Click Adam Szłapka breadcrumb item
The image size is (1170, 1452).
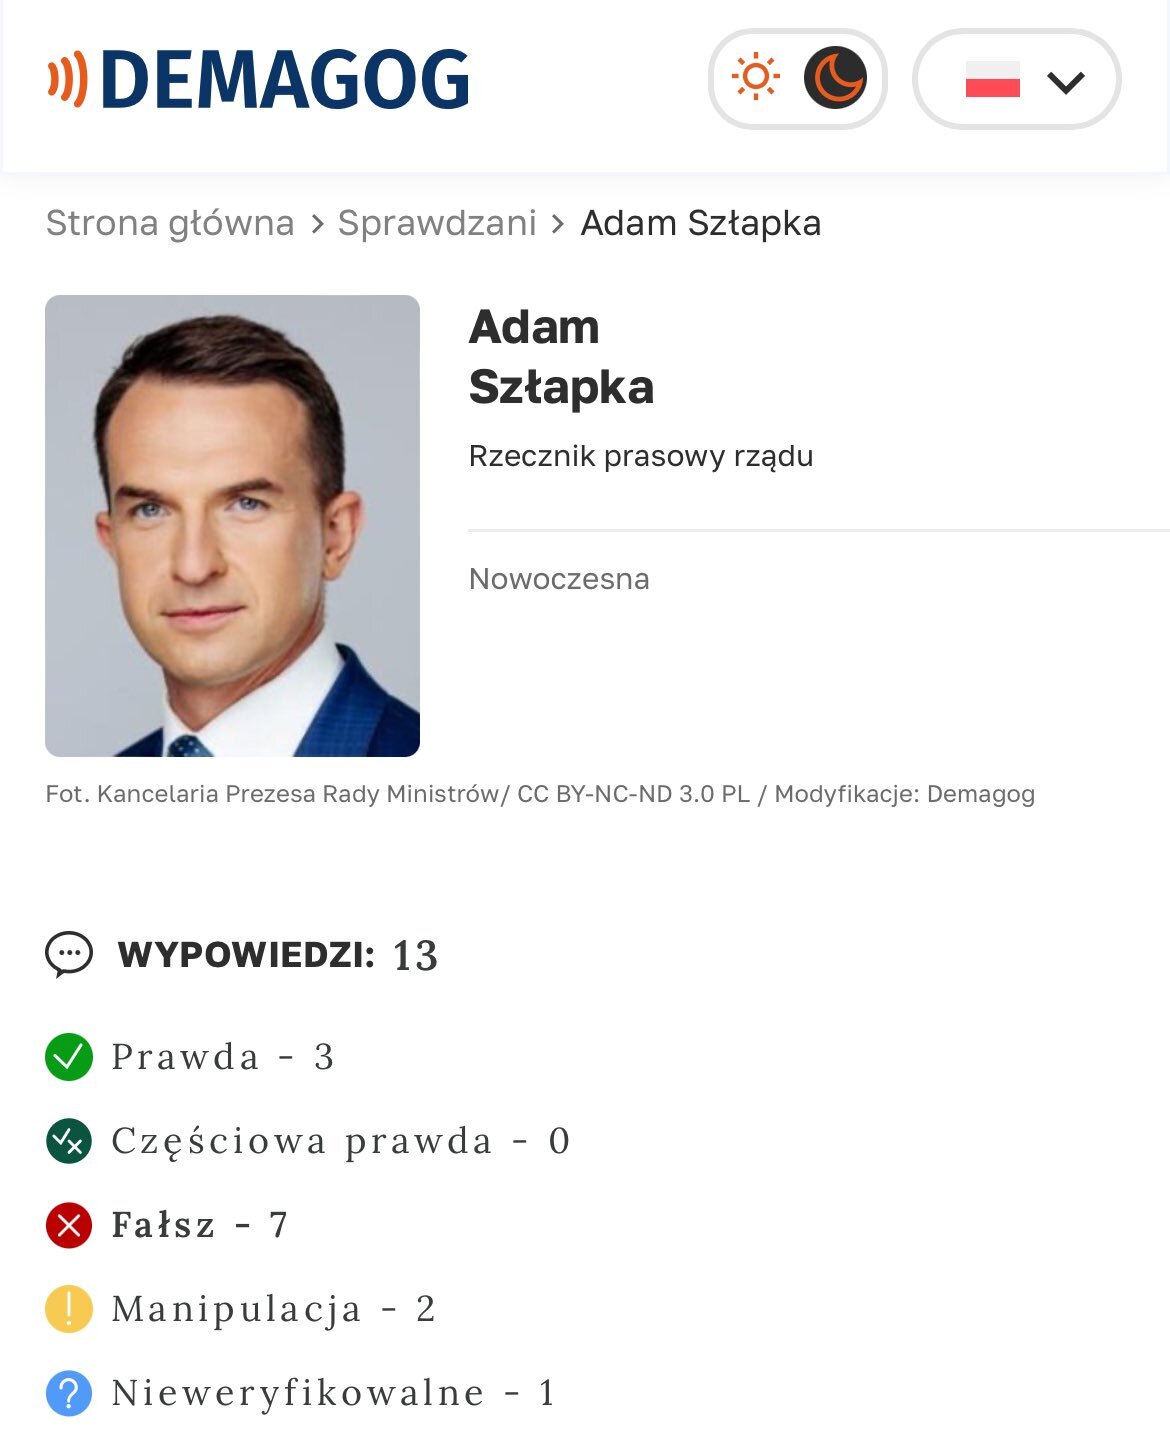(700, 223)
